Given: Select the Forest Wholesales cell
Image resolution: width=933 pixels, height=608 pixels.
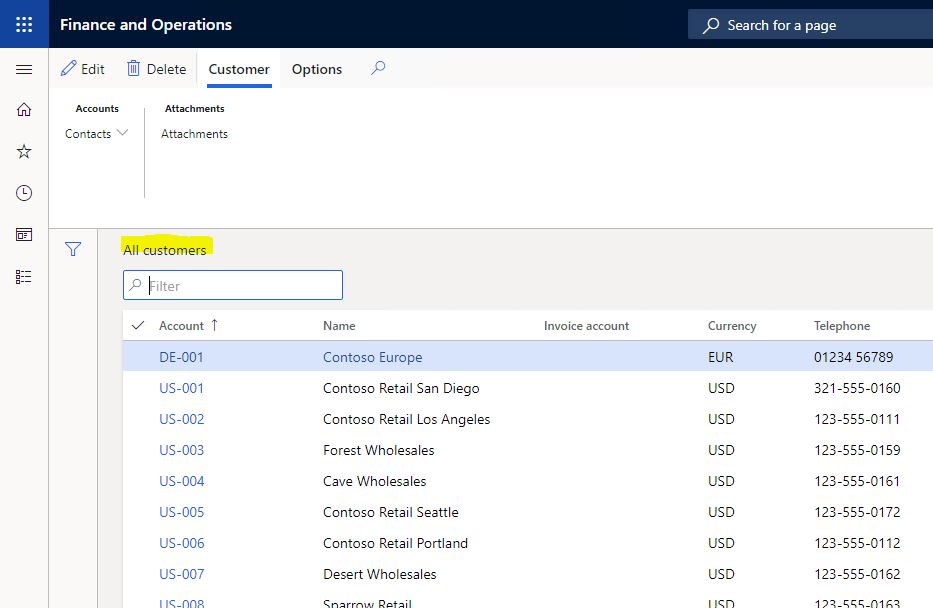Looking at the screenshot, I should click(x=378, y=450).
